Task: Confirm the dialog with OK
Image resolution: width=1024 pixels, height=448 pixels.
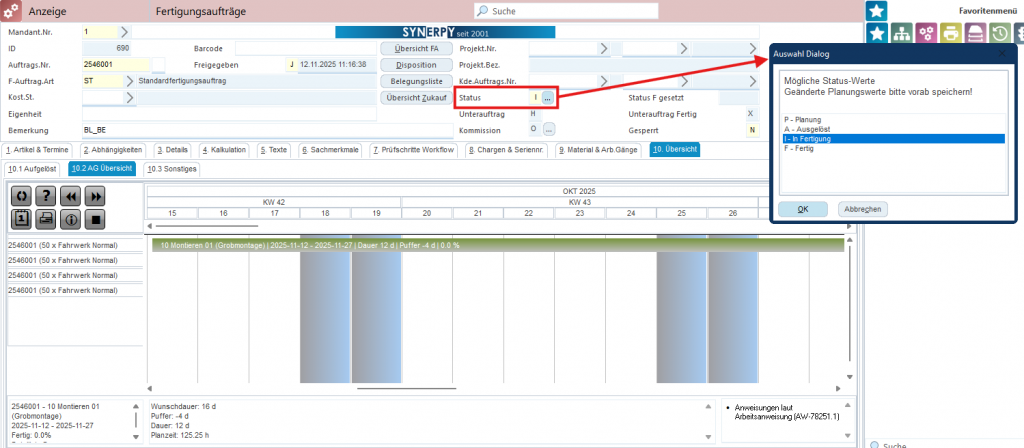Action: tap(802, 209)
